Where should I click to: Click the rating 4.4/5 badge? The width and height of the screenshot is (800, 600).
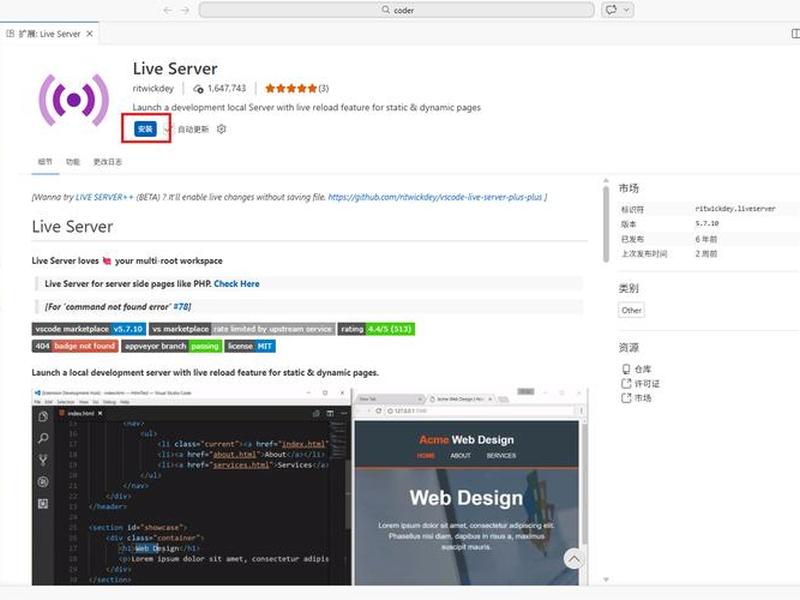pos(377,329)
